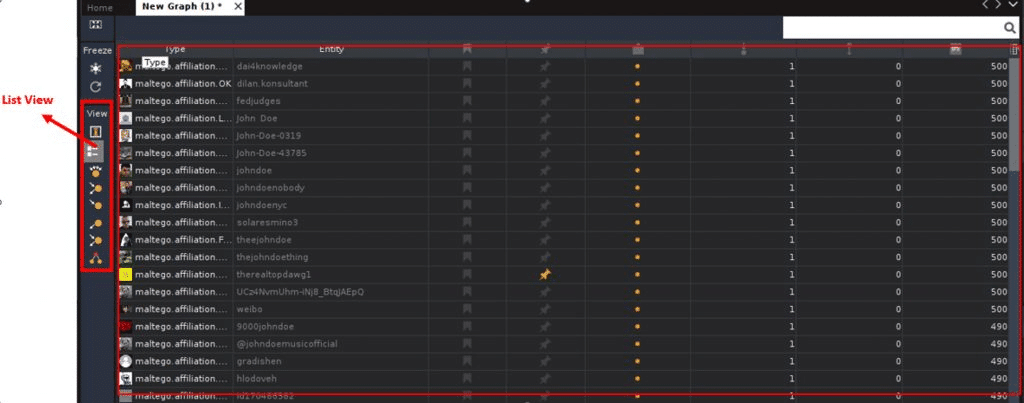This screenshot has height=403, width=1024.
Task: Unpin the therealtopdawg1 entity
Action: click(545, 275)
